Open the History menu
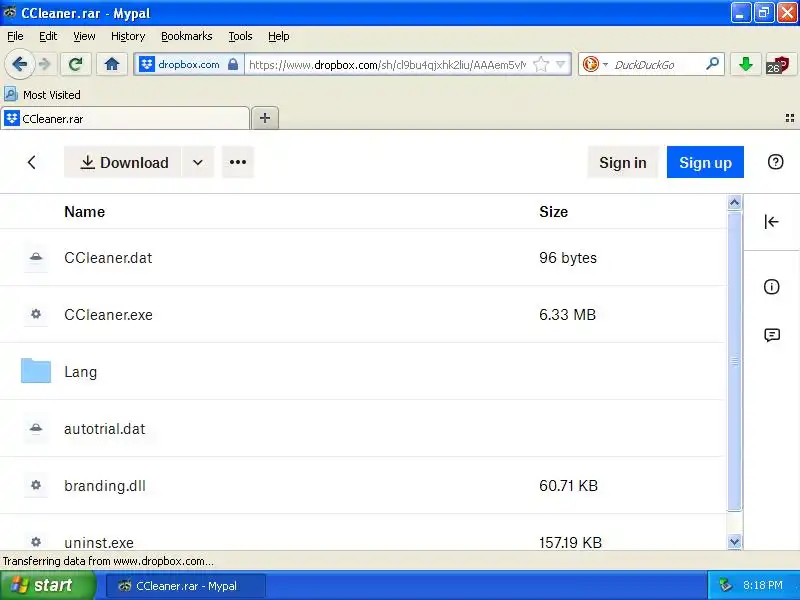This screenshot has width=800, height=600. [128, 36]
